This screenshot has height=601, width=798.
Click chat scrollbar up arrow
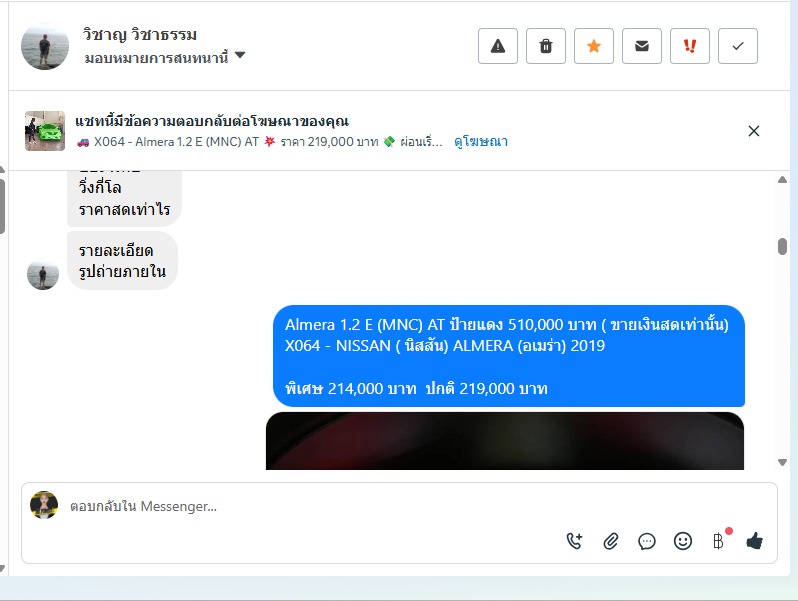782,180
